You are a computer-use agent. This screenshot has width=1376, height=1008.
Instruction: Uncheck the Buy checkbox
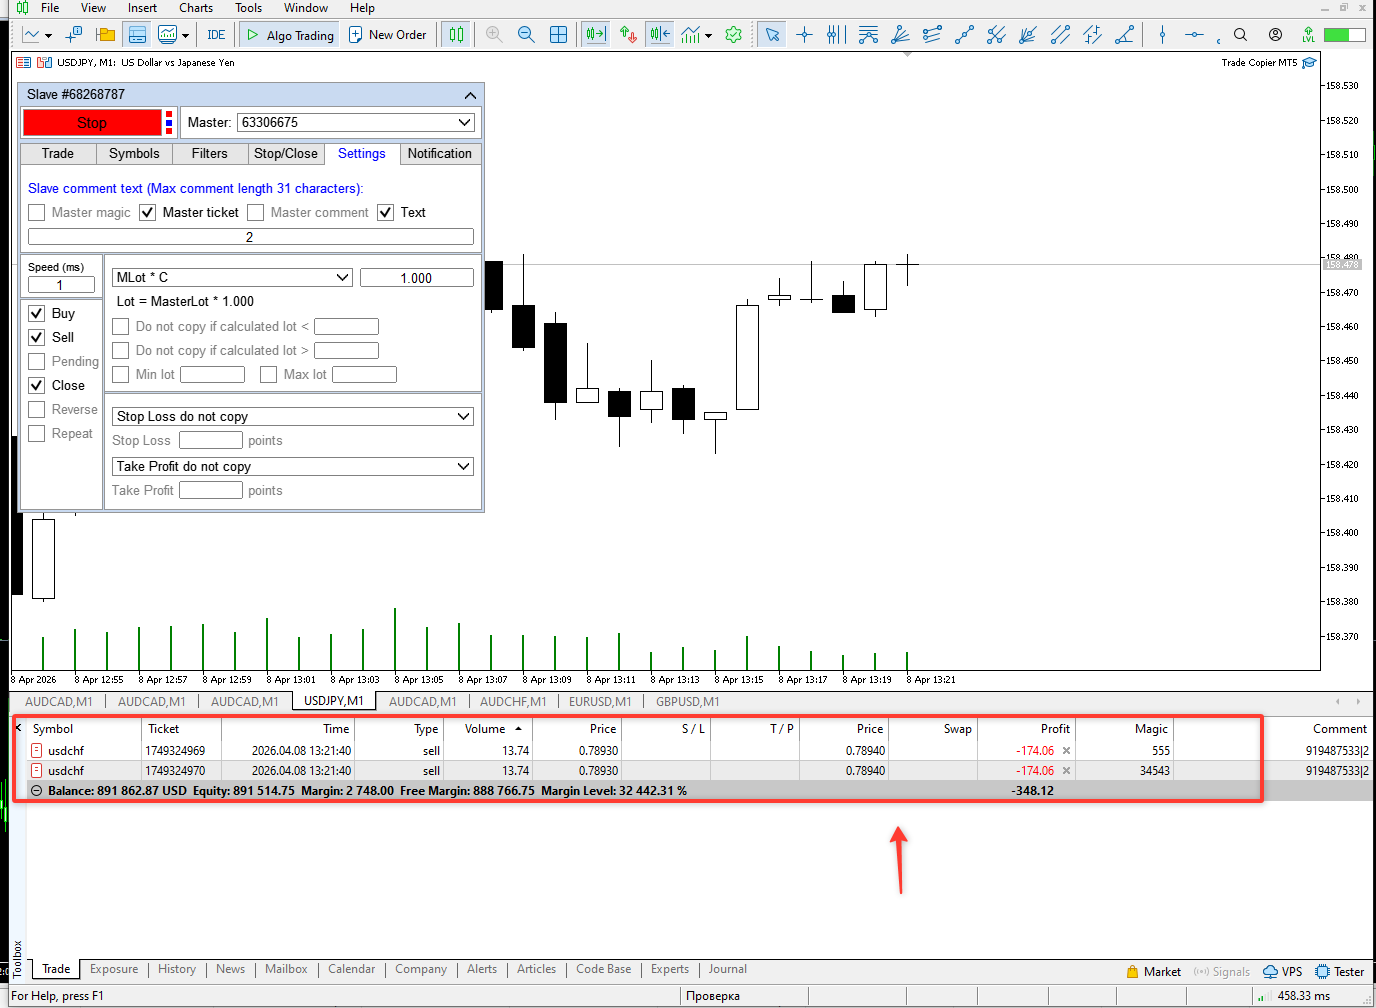(37, 314)
